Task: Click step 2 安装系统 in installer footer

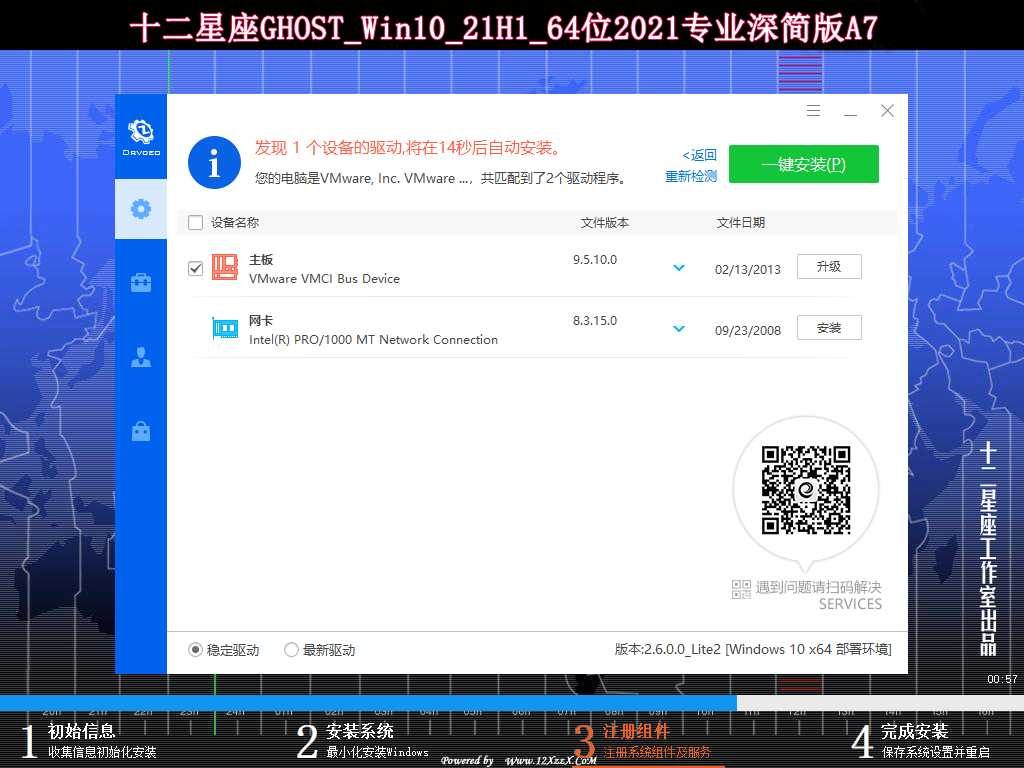Action: (x=362, y=741)
